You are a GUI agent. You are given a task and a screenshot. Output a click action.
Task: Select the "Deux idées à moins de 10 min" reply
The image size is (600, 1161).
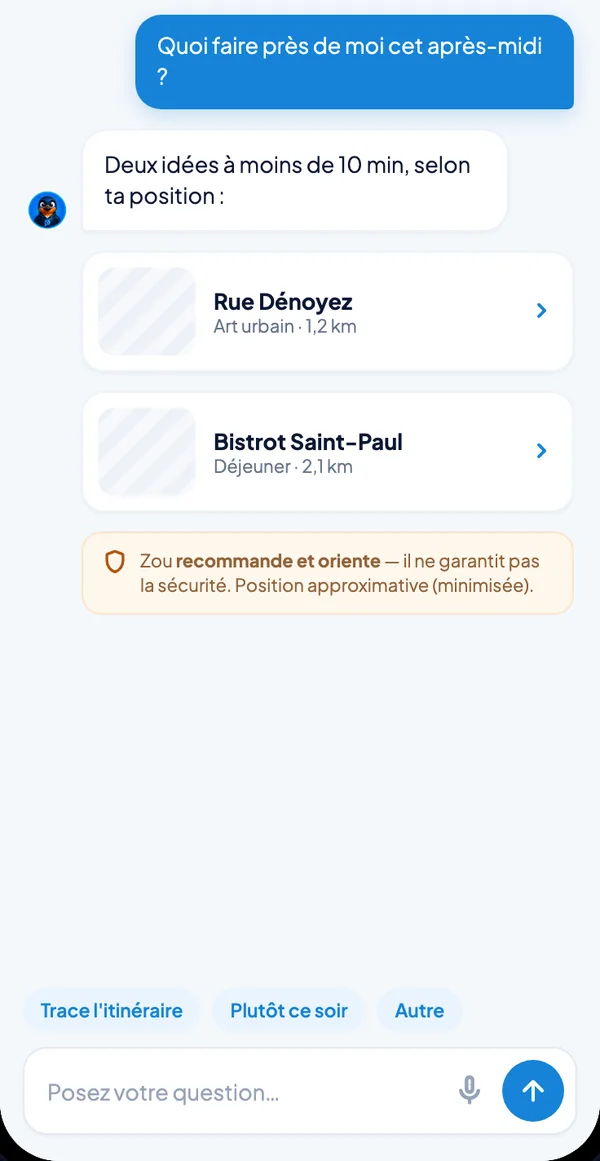pos(294,181)
